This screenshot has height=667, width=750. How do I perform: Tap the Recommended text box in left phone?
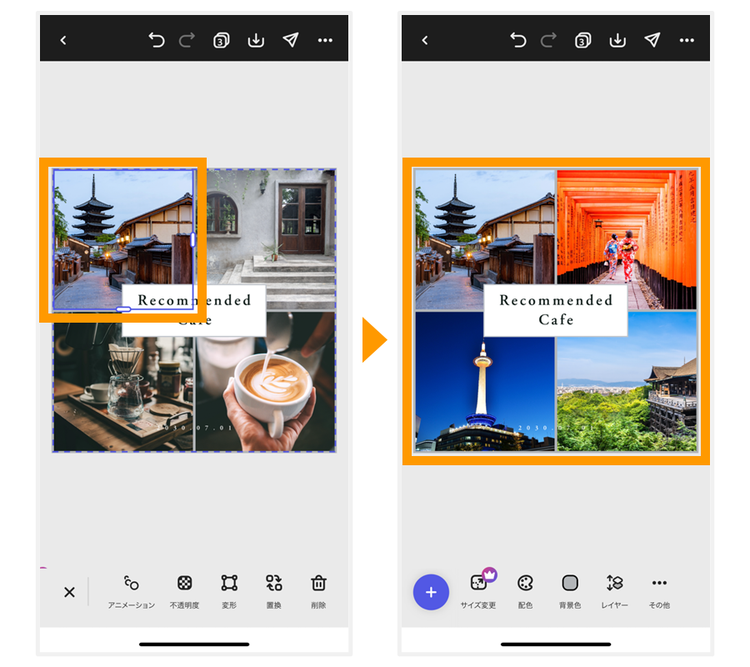point(194,311)
